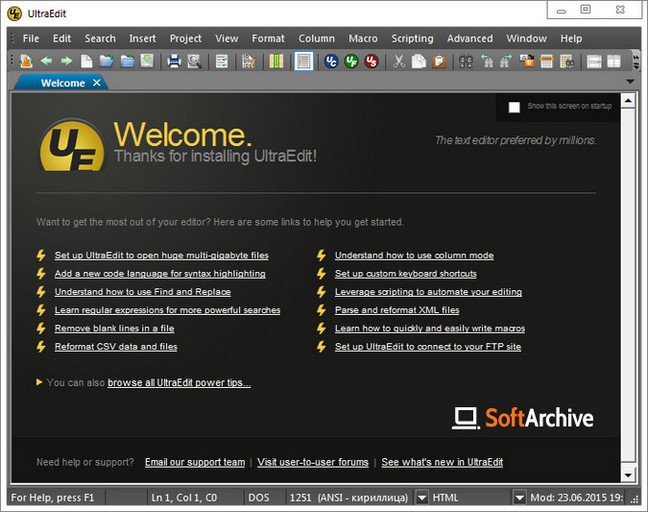
Task: Click Find Previous binoculars icon with left arrow
Action: click(x=486, y=61)
